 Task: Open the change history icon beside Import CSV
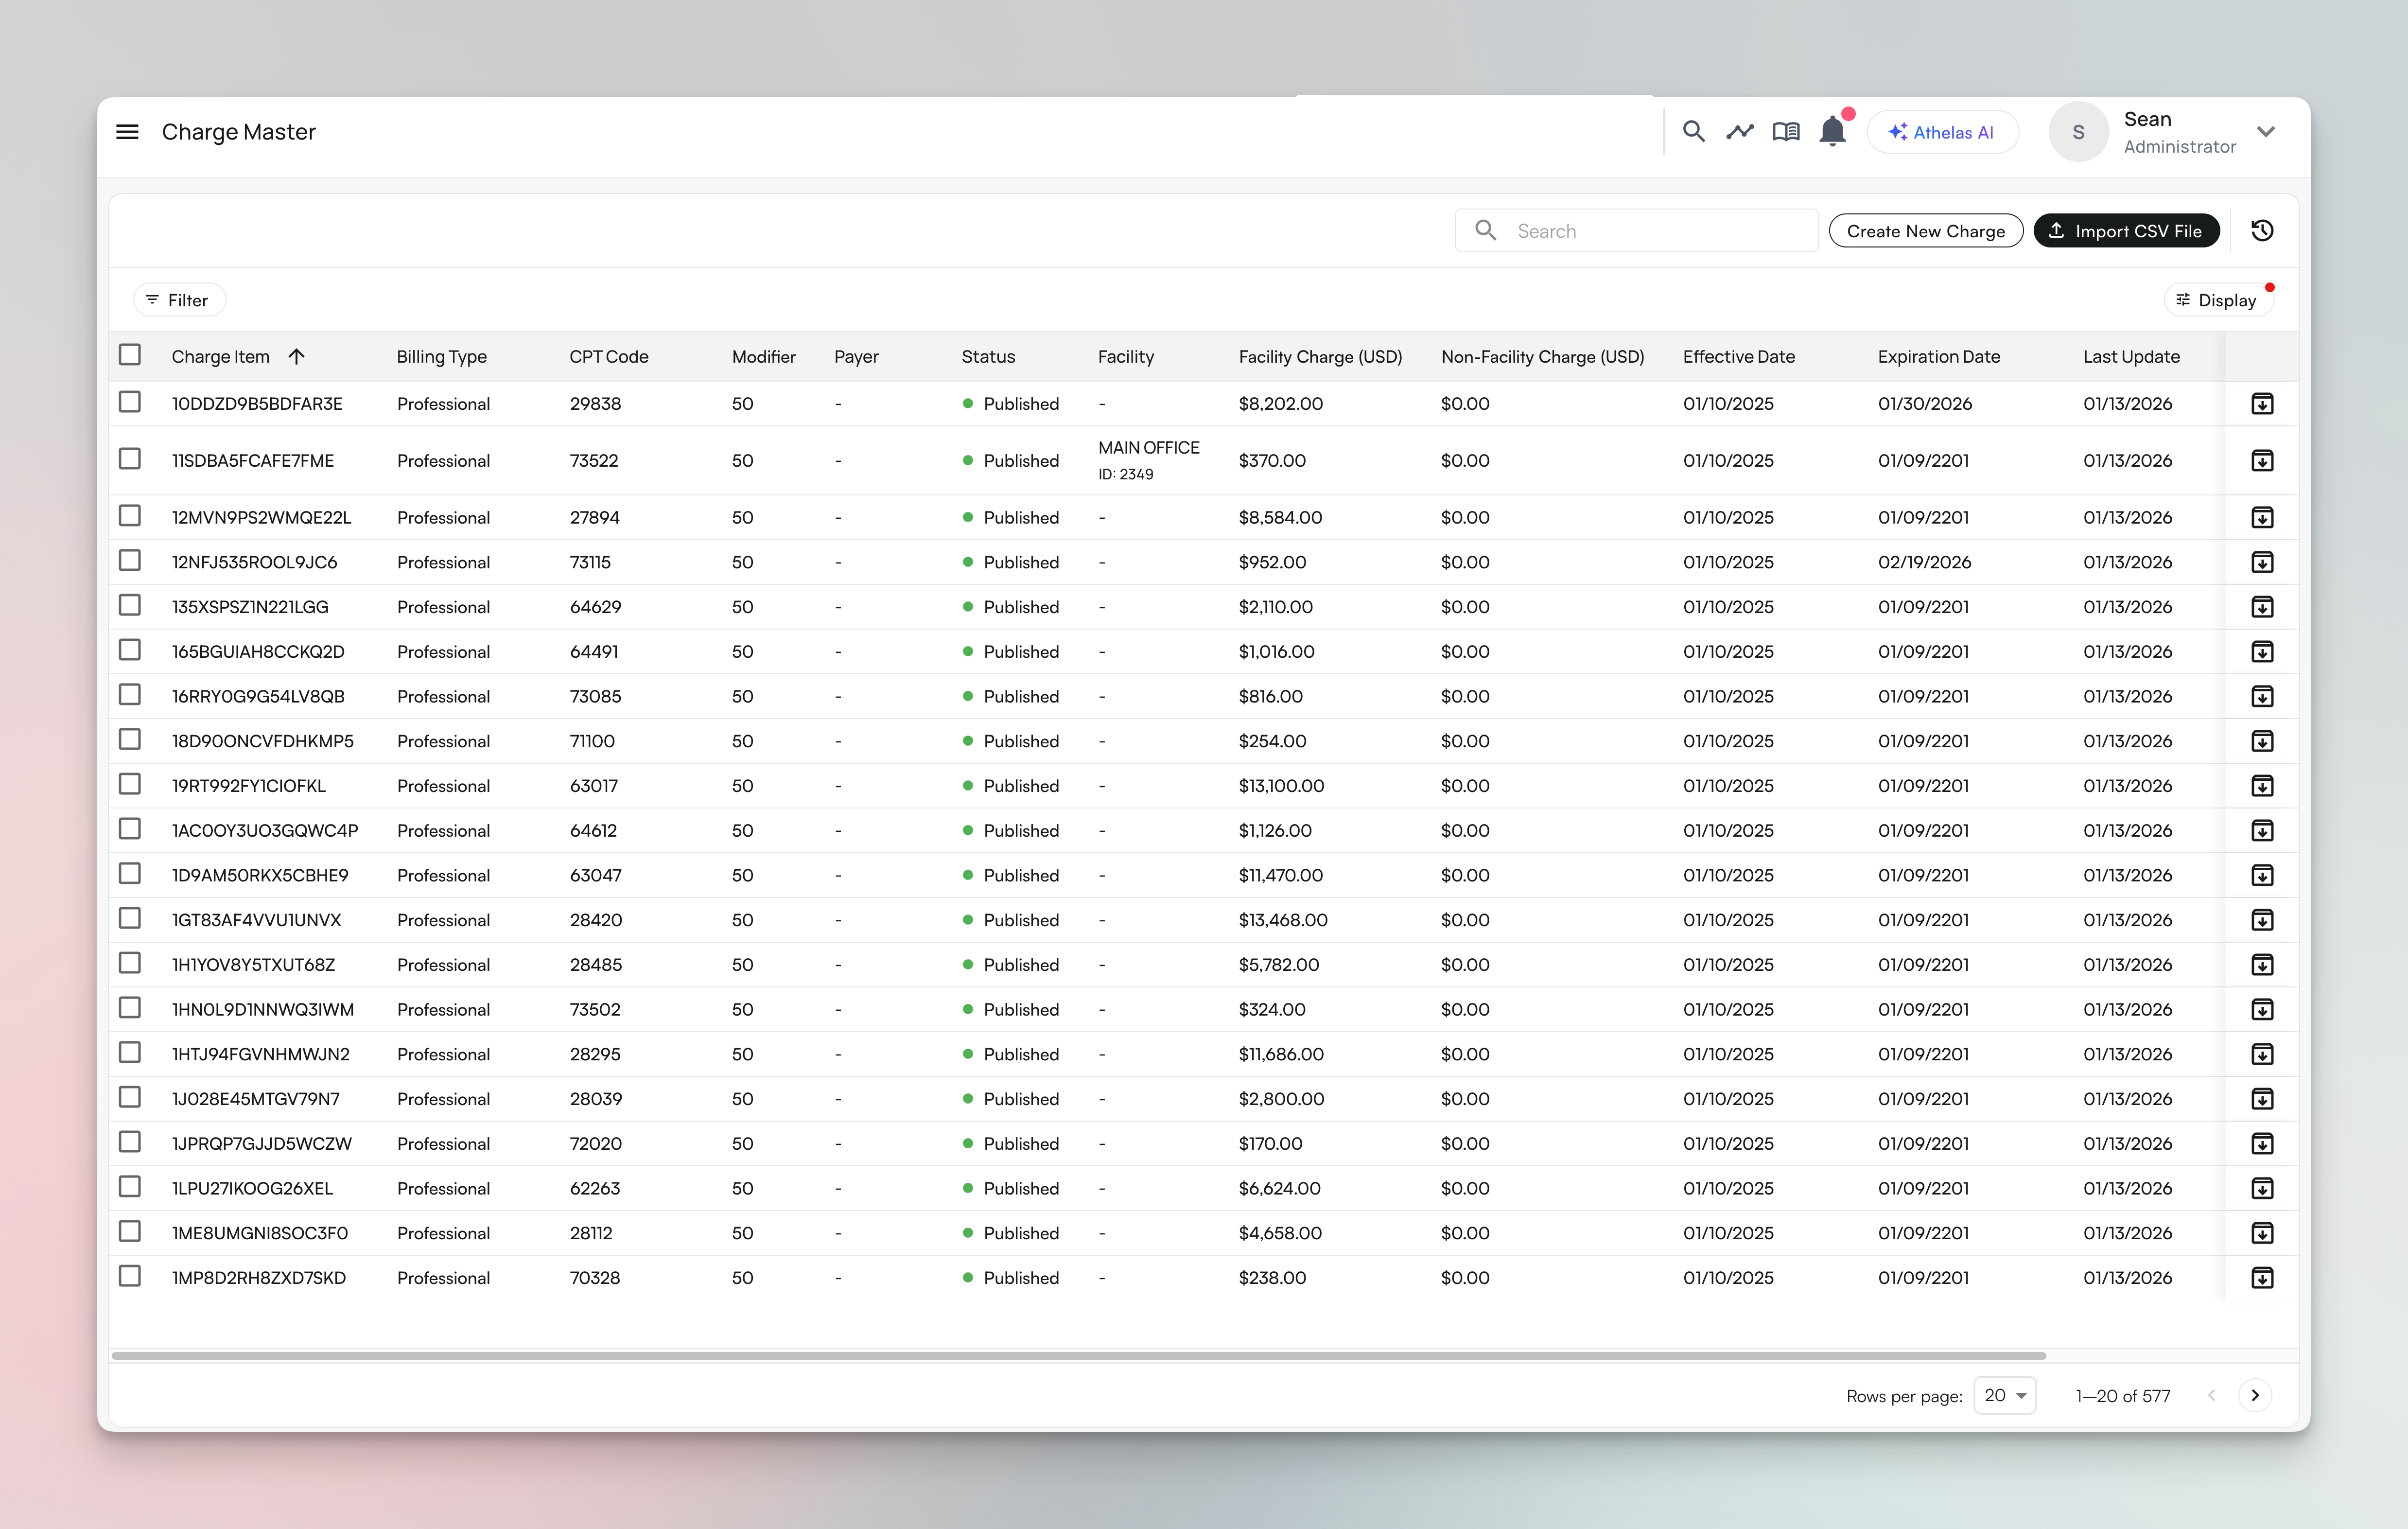tap(2262, 230)
